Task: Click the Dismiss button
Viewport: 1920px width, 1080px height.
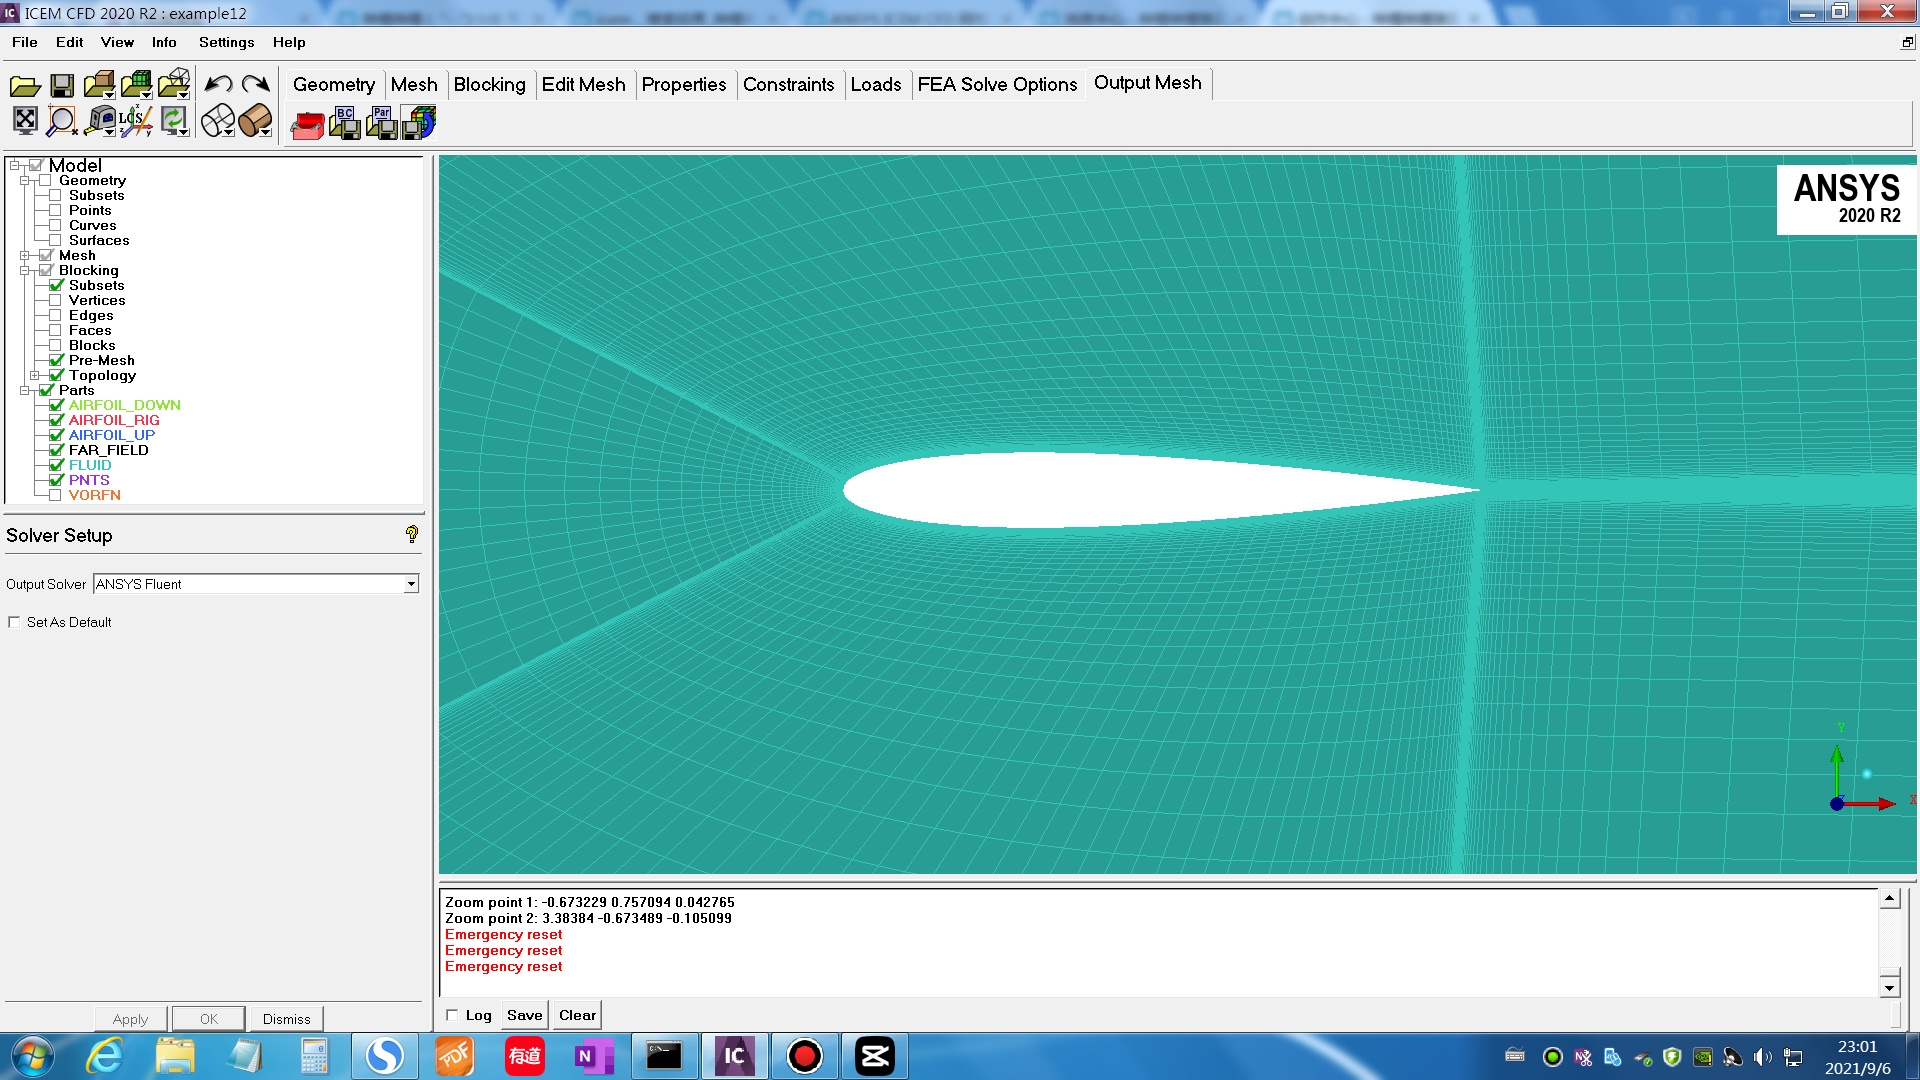Action: tap(286, 1019)
